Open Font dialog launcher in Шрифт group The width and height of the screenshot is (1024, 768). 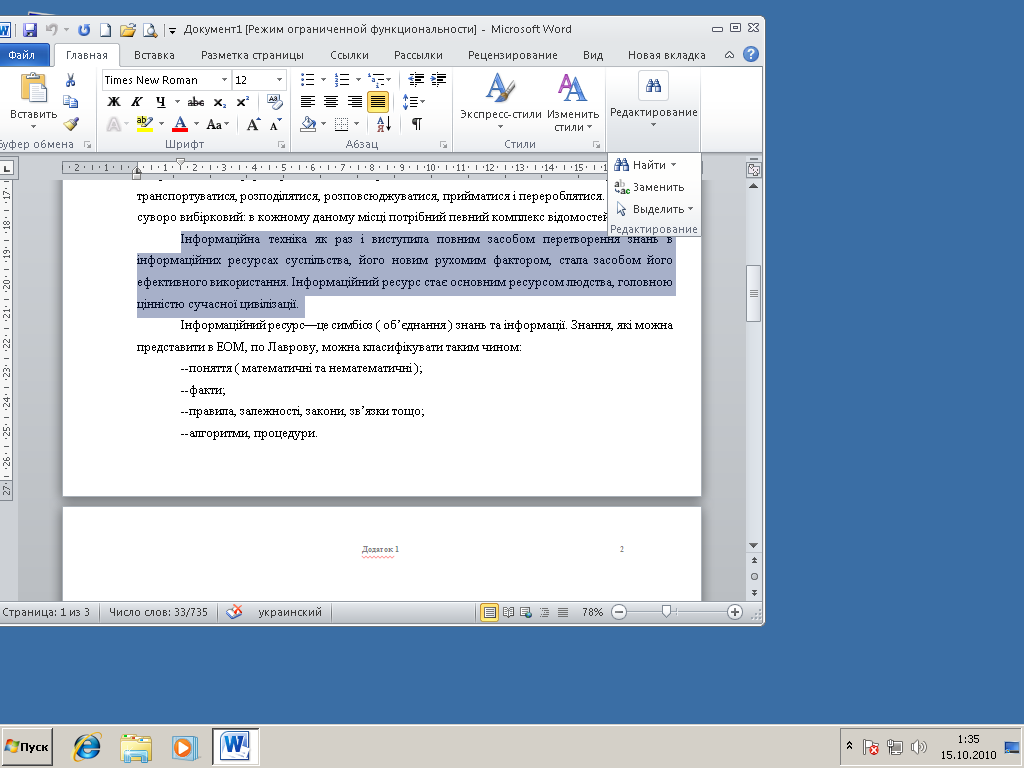coord(281,144)
